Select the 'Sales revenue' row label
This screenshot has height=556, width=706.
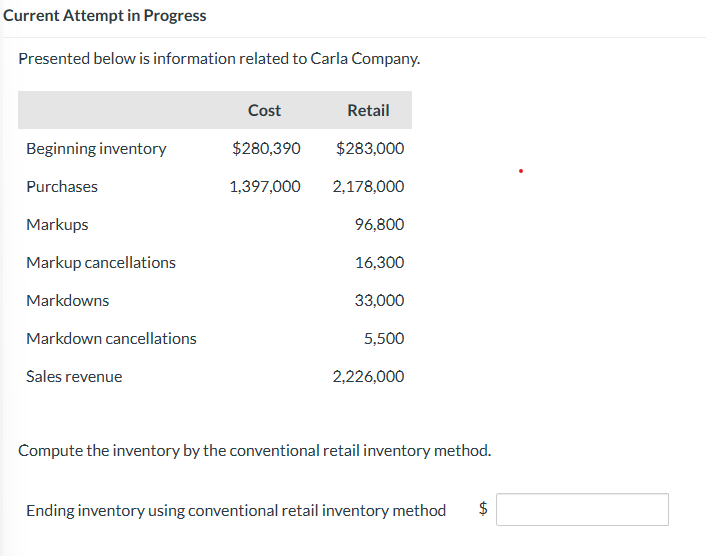point(74,376)
